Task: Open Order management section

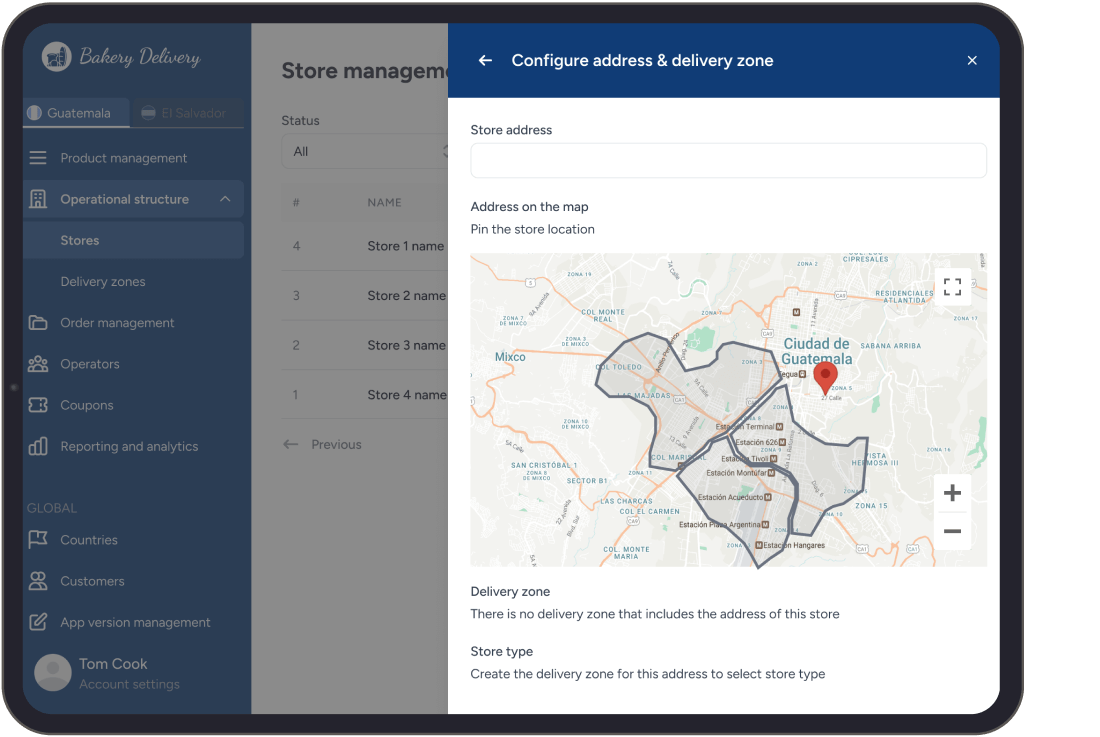Action: pos(117,323)
